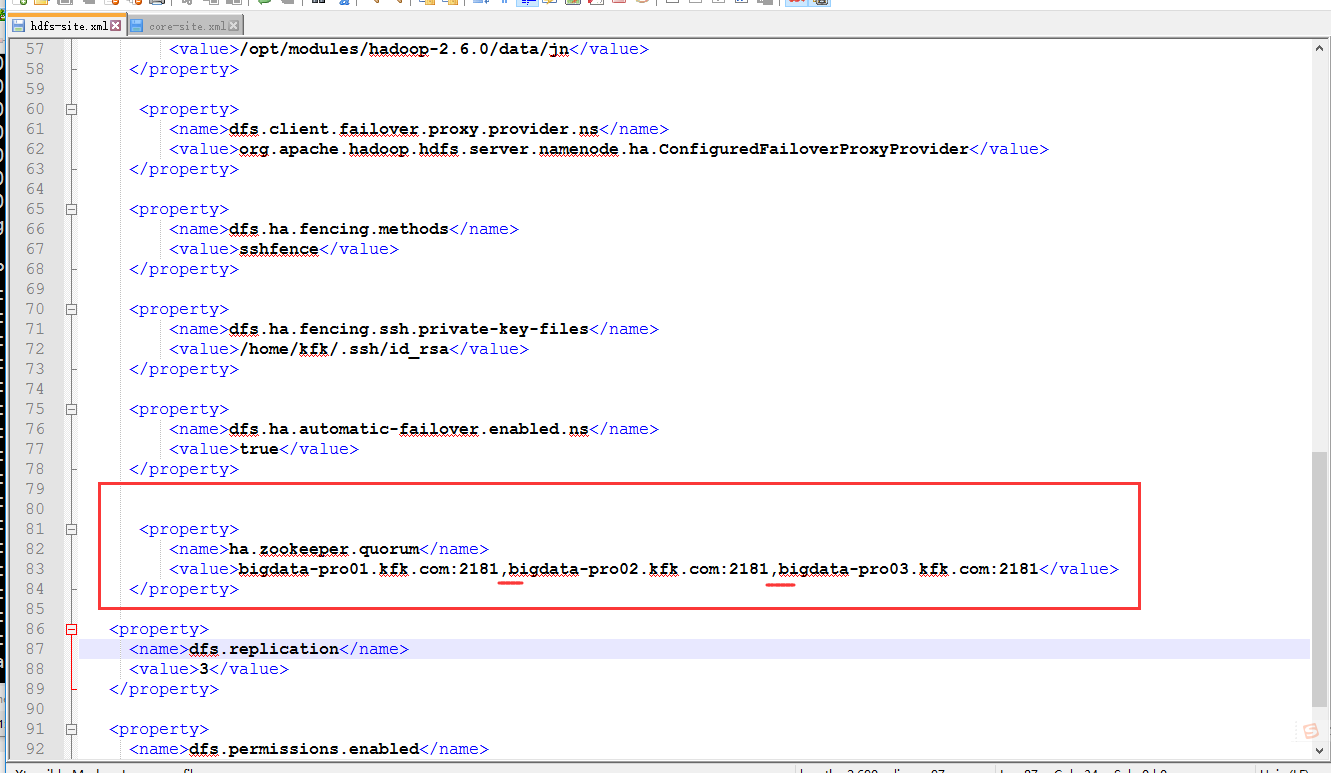The width and height of the screenshot is (1331, 773).
Task: Collapse the property block at line 81
Action: coord(71,529)
